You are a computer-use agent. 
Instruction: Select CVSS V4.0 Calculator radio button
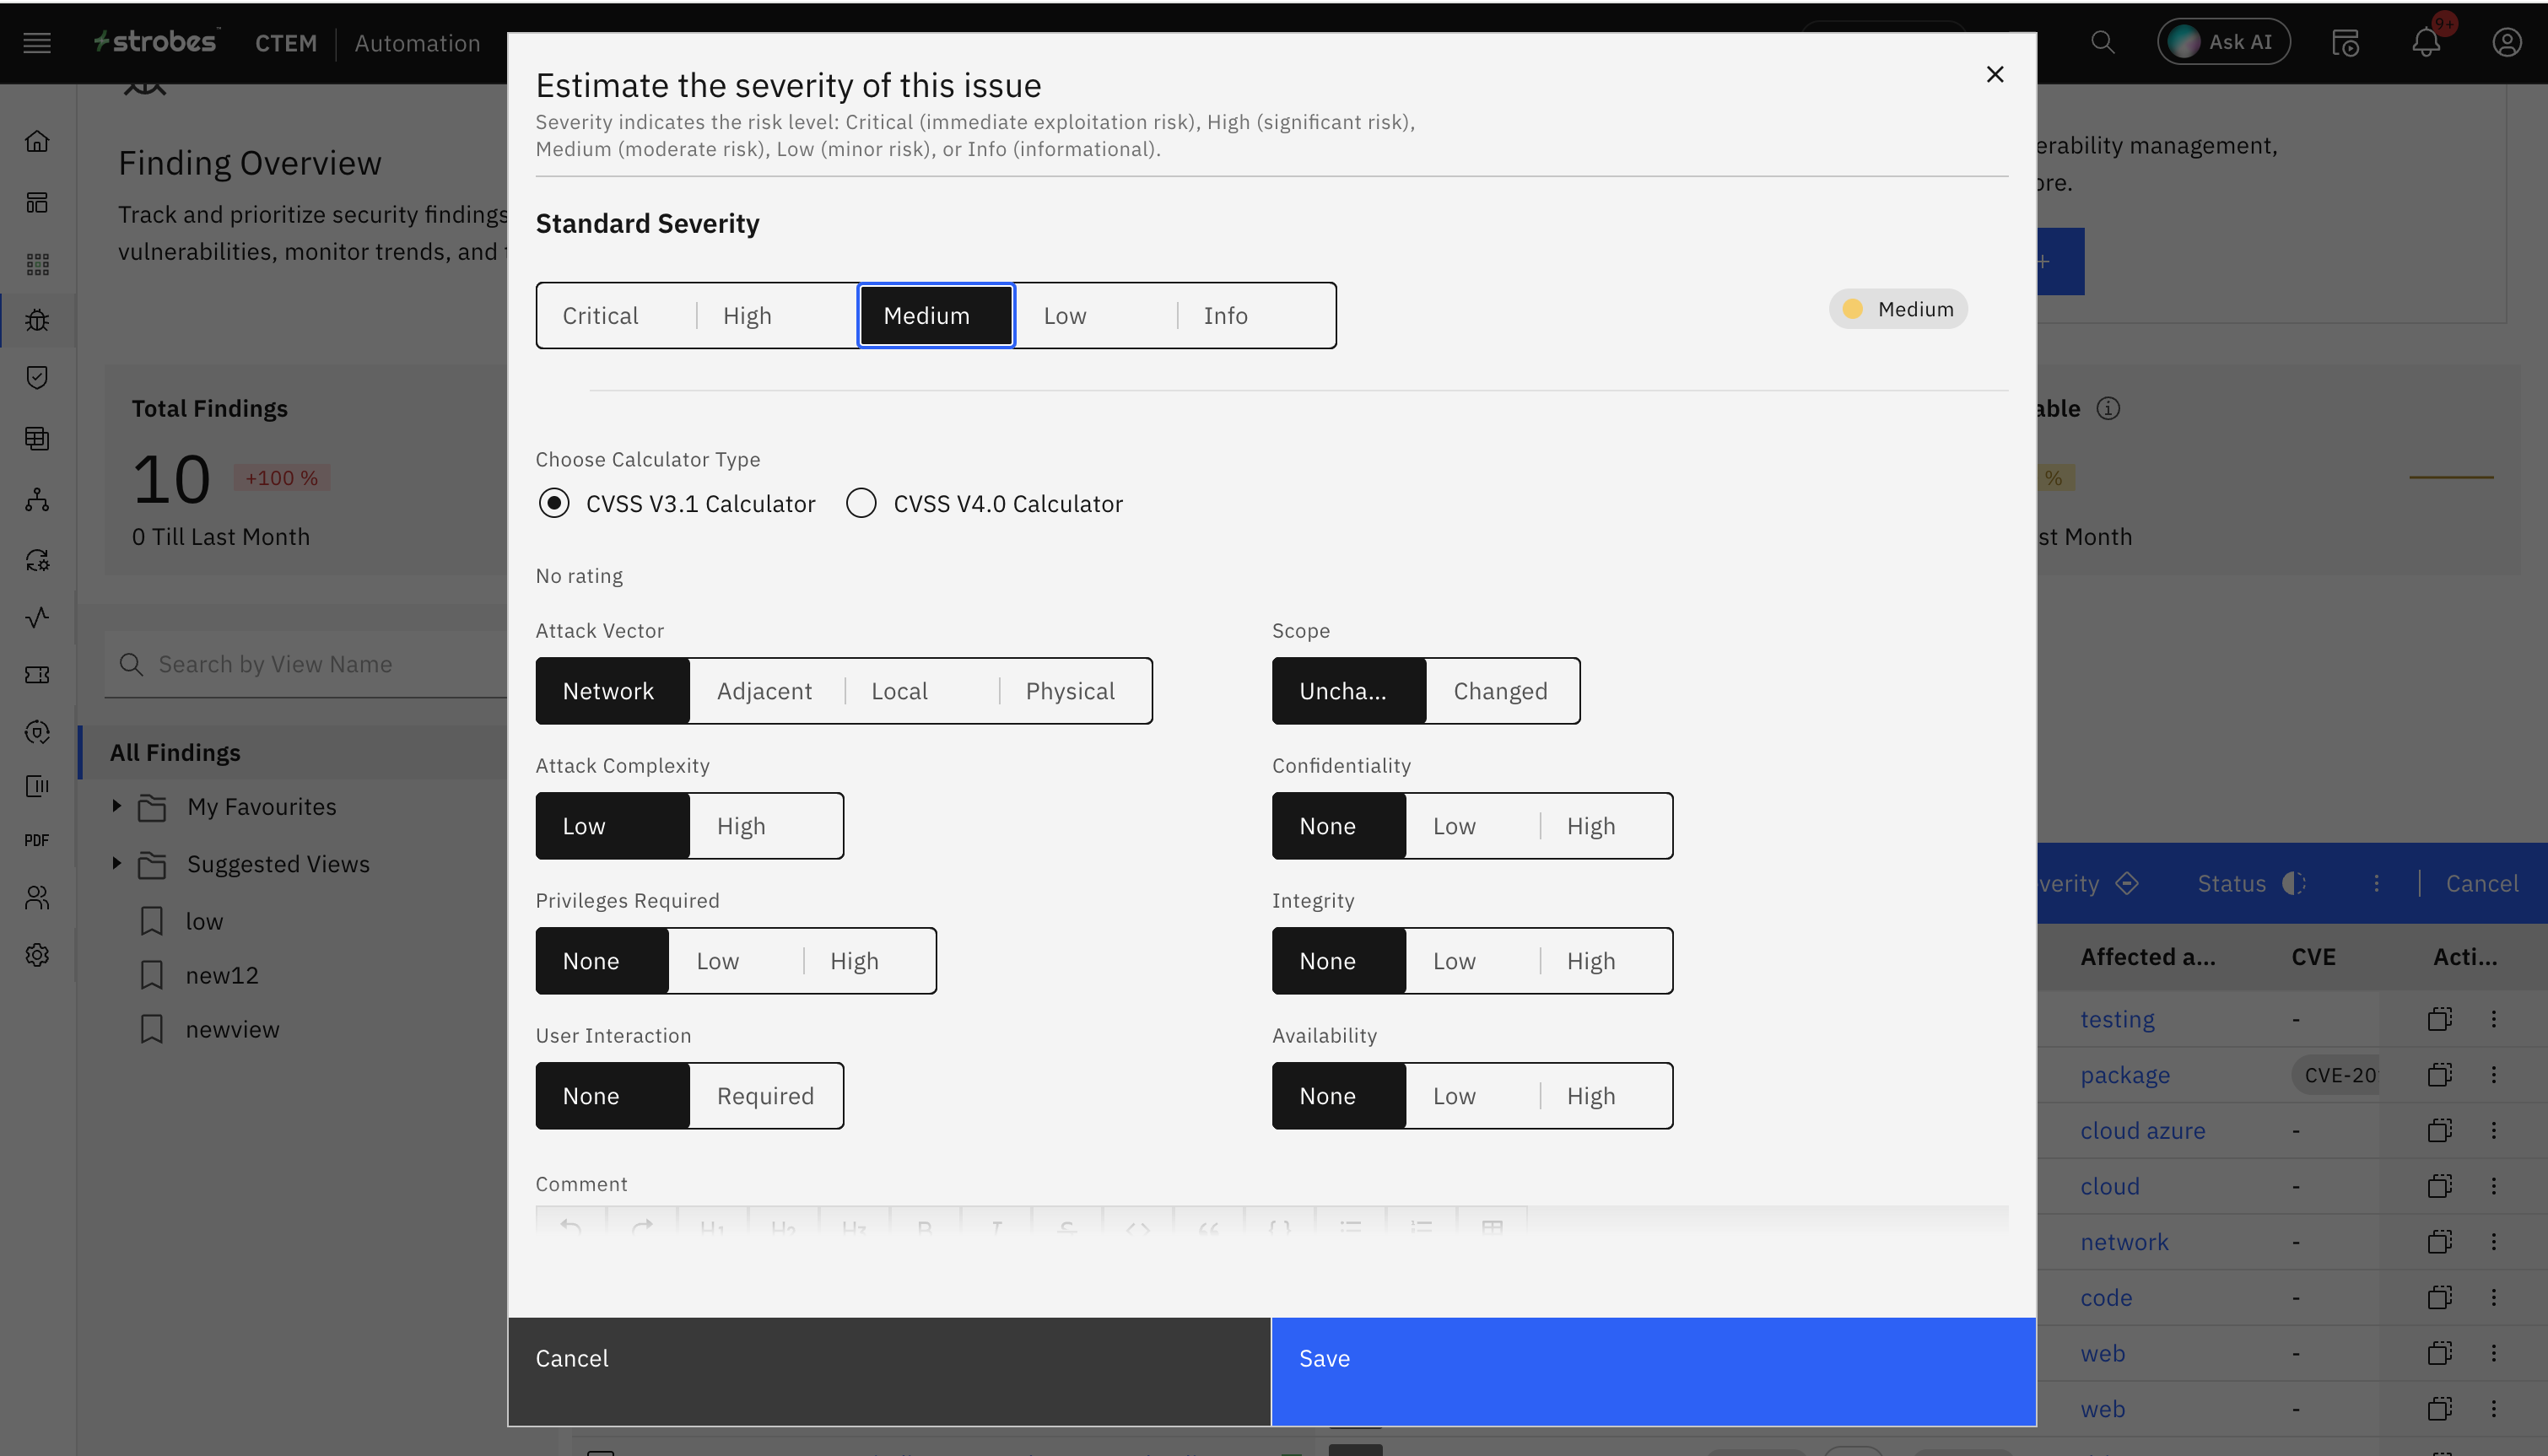point(861,503)
